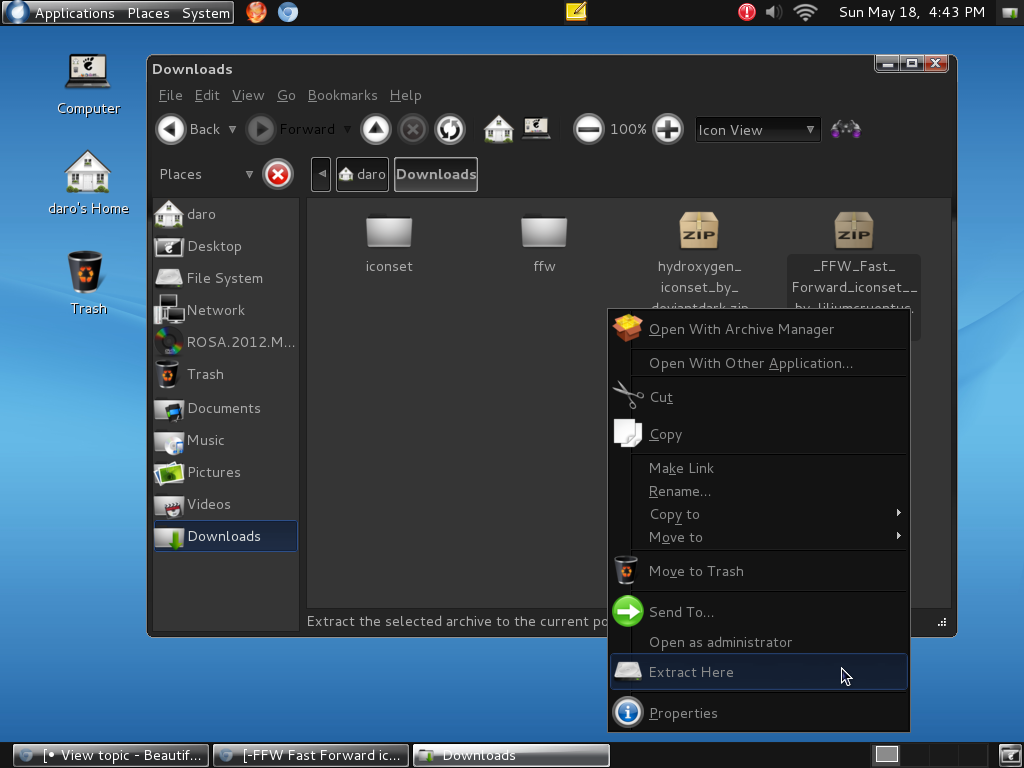
Task: Click the Back button
Action: (x=190, y=129)
